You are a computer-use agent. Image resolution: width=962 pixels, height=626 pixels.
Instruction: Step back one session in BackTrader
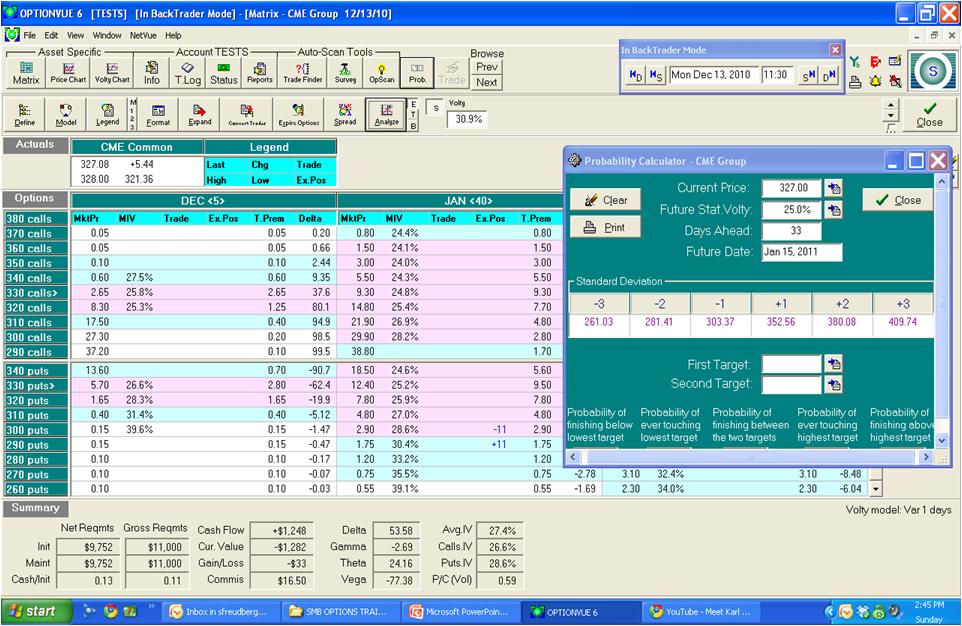656,75
